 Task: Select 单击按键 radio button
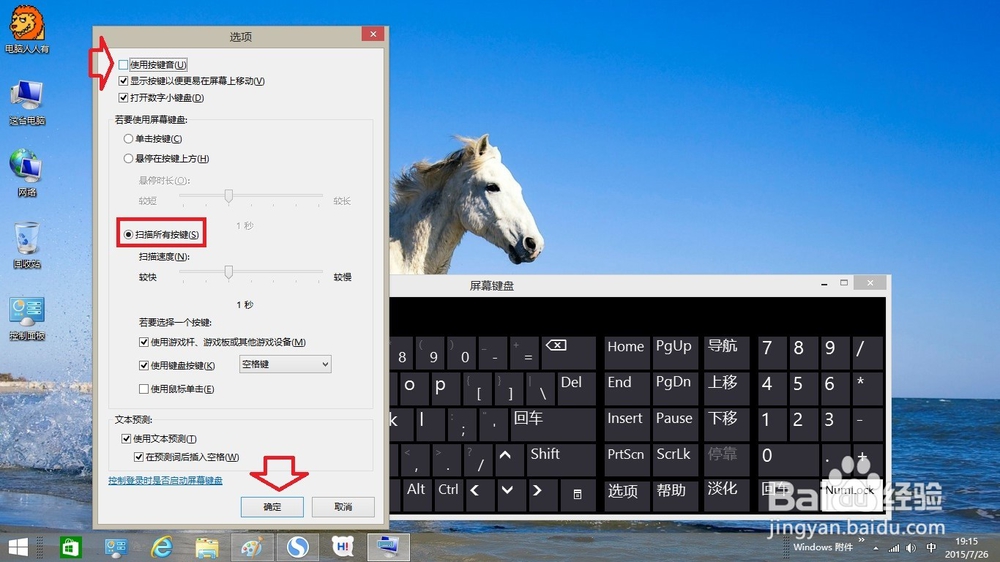coord(128,138)
